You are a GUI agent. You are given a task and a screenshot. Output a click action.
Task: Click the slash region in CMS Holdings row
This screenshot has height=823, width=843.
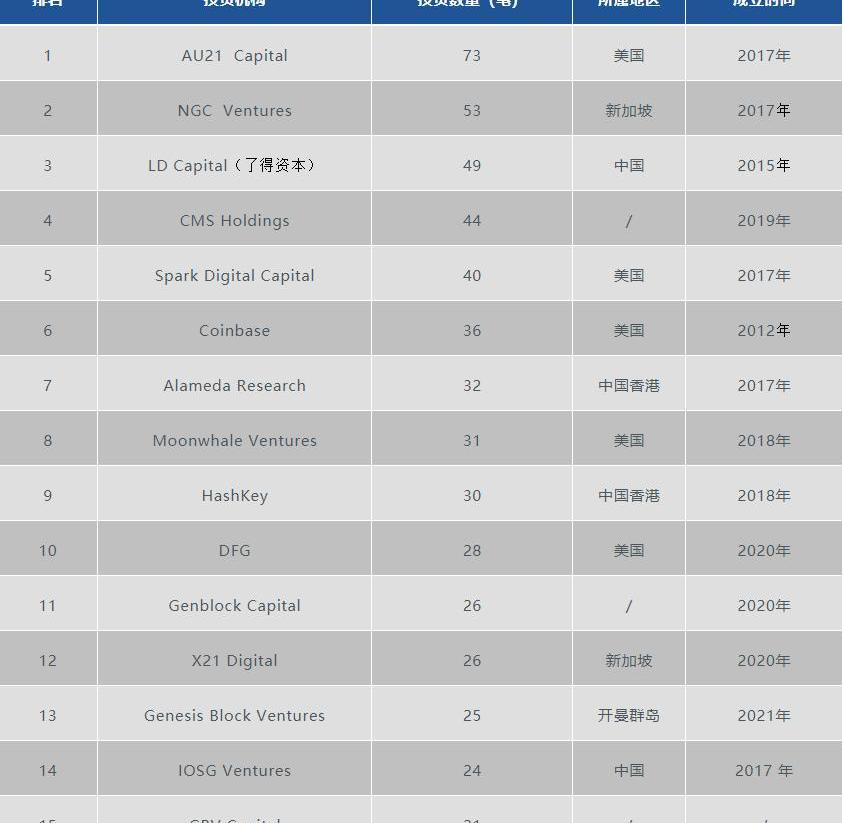click(628, 220)
